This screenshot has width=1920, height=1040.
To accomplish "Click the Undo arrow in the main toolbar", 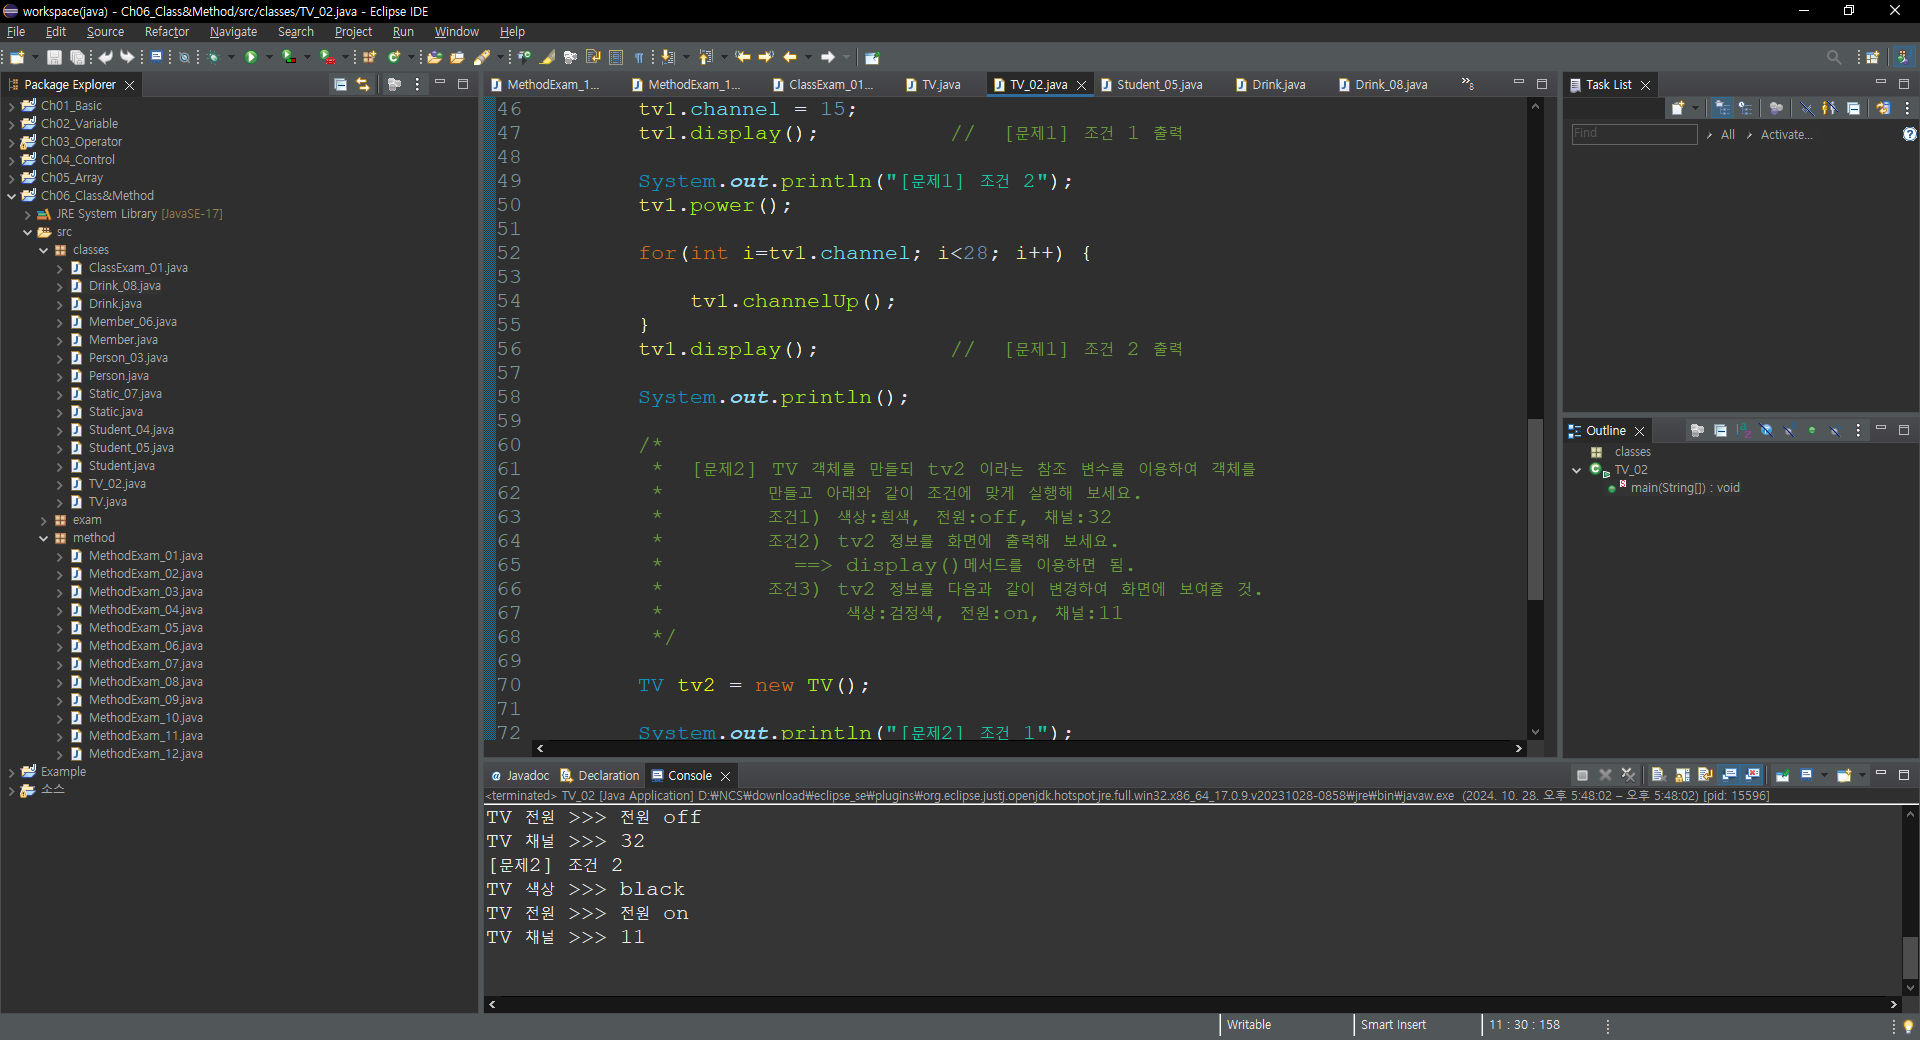I will (105, 57).
